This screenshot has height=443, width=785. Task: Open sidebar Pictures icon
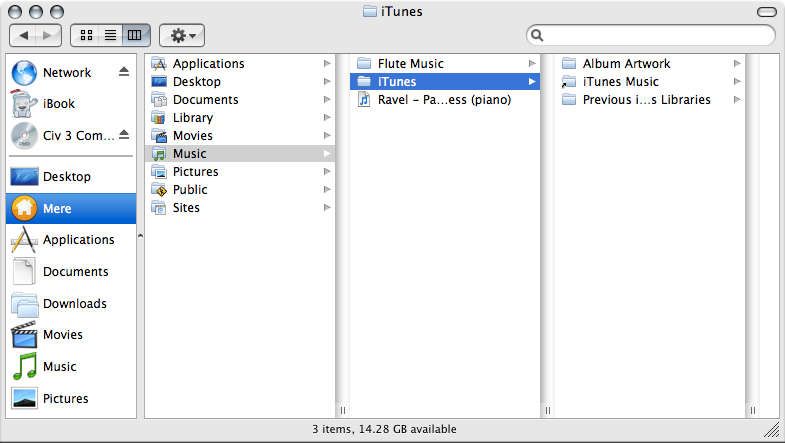click(24, 398)
